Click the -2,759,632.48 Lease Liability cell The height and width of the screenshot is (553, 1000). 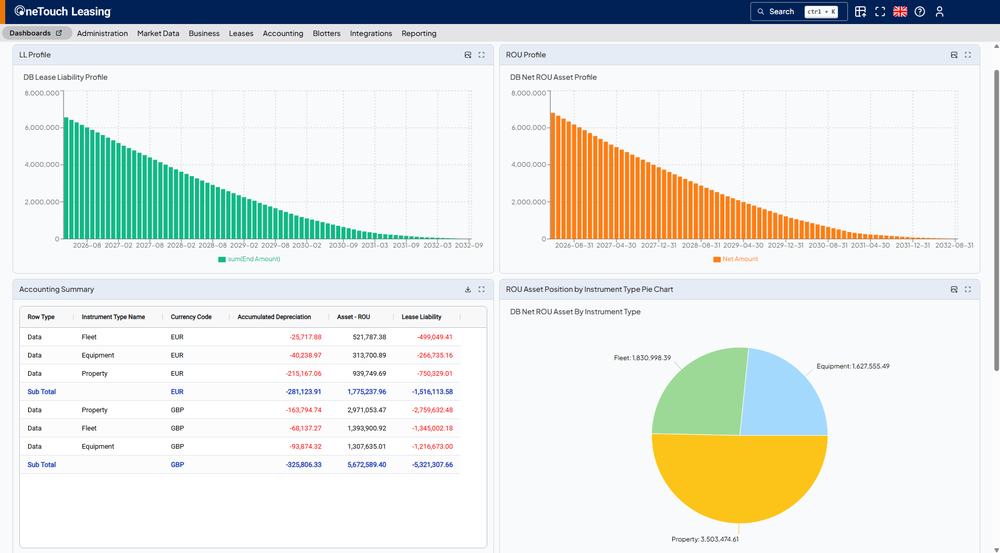tap(432, 410)
